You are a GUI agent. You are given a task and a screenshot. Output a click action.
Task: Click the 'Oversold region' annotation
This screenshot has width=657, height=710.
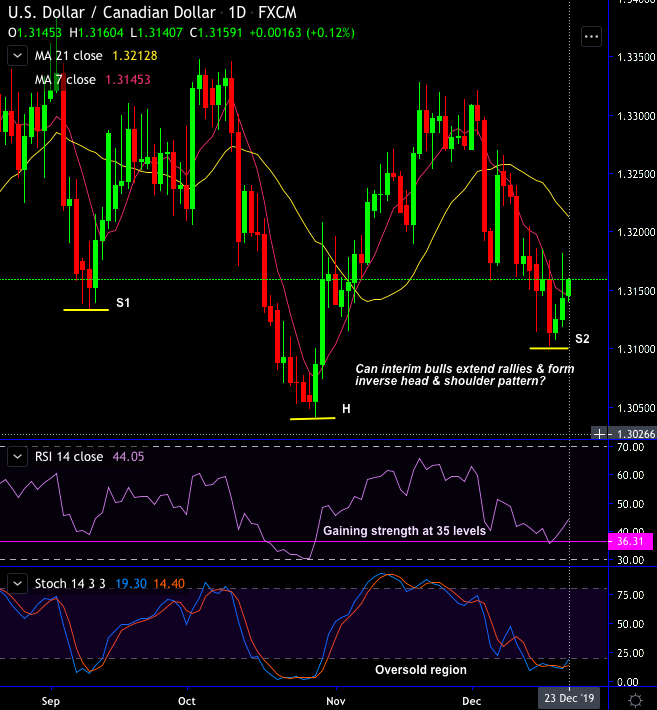tap(421, 670)
